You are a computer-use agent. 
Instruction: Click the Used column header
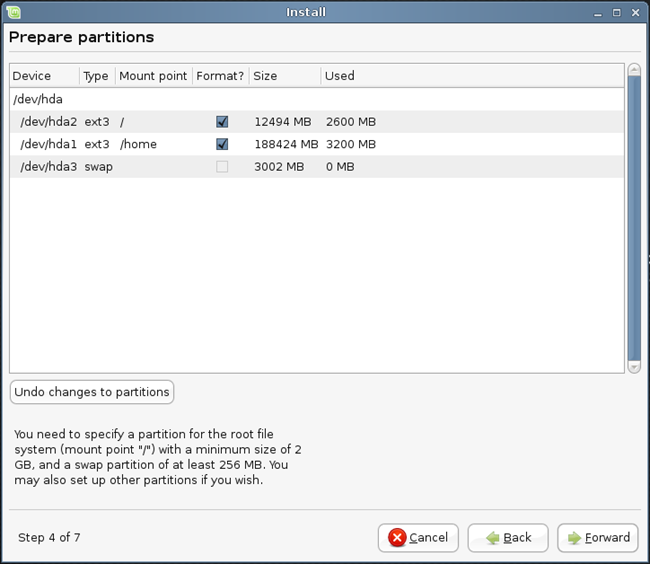pyautogui.click(x=340, y=76)
